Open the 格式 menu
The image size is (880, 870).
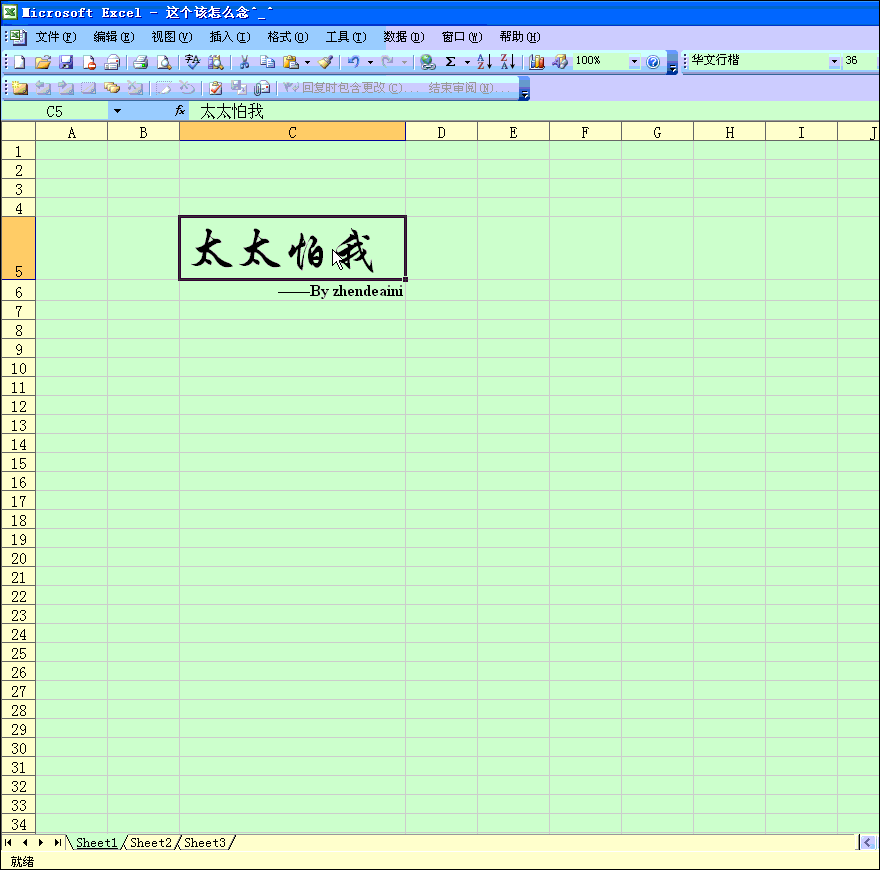tap(287, 37)
